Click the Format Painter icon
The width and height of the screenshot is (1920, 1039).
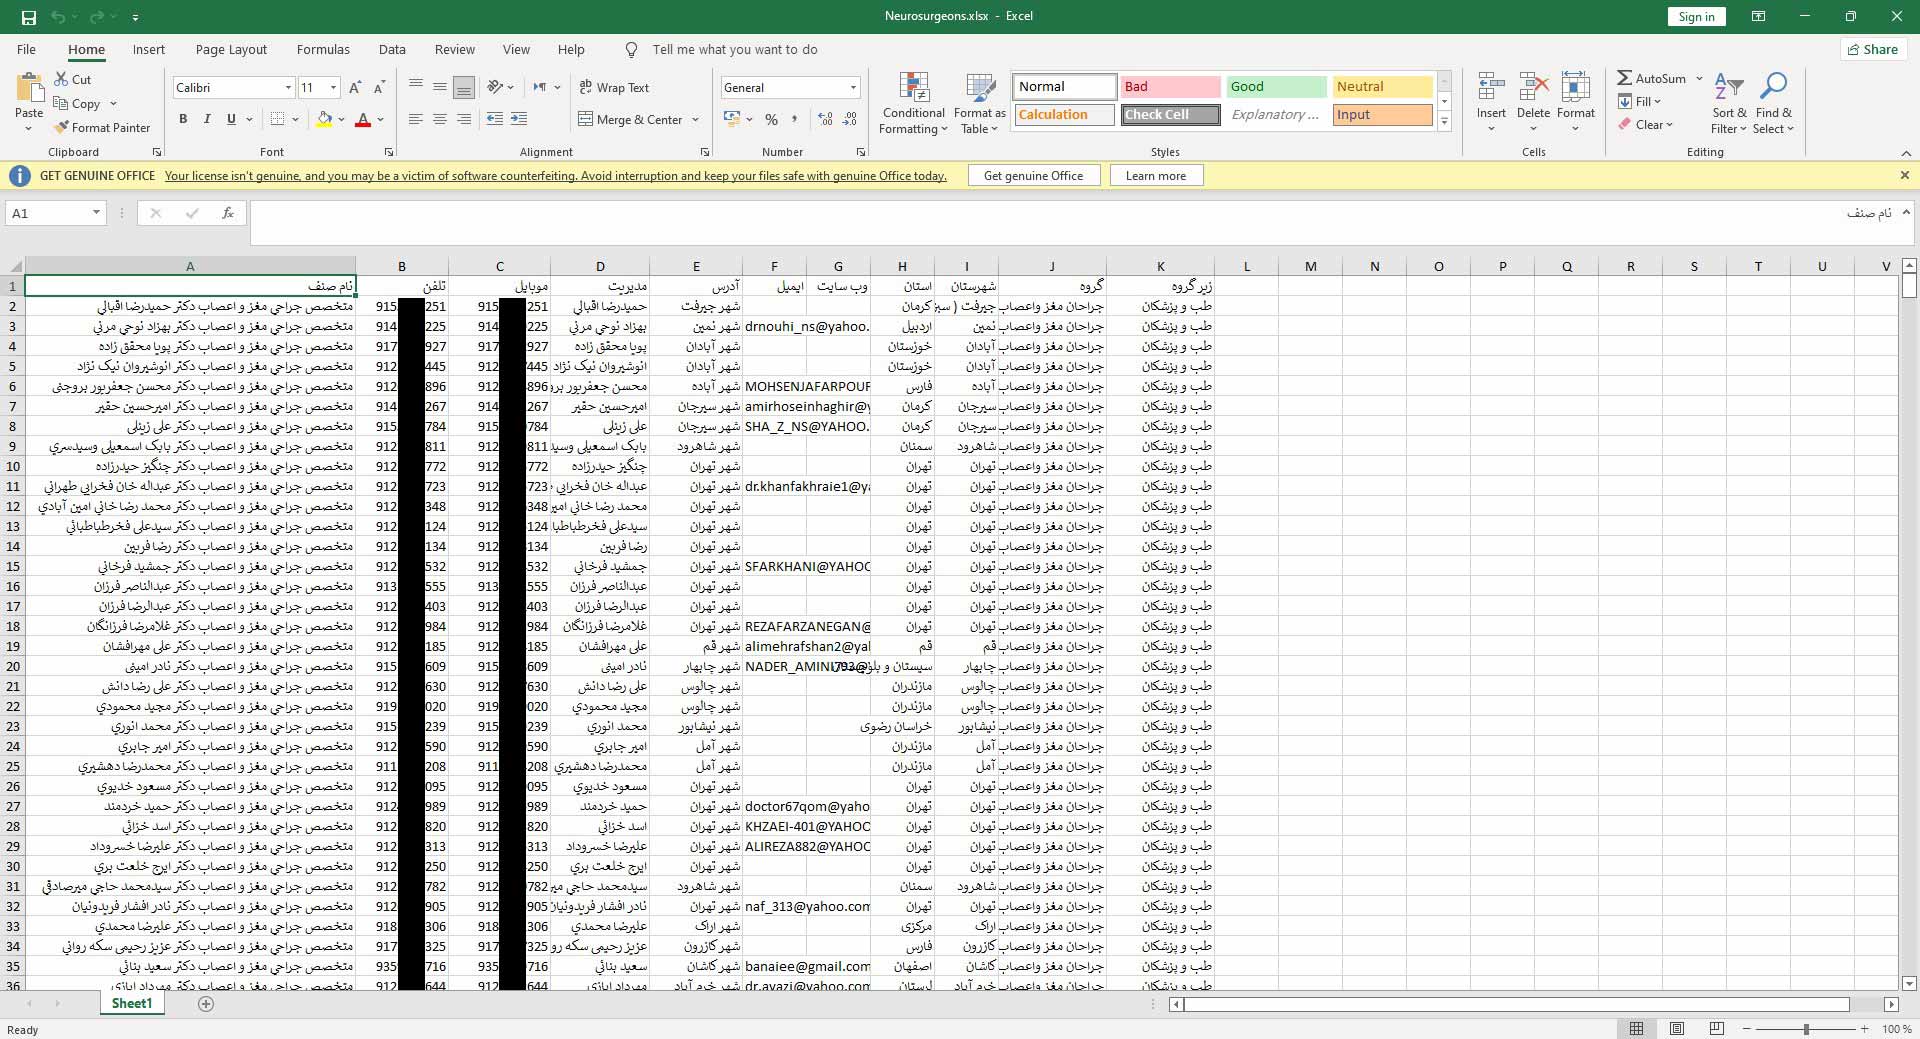(62, 128)
